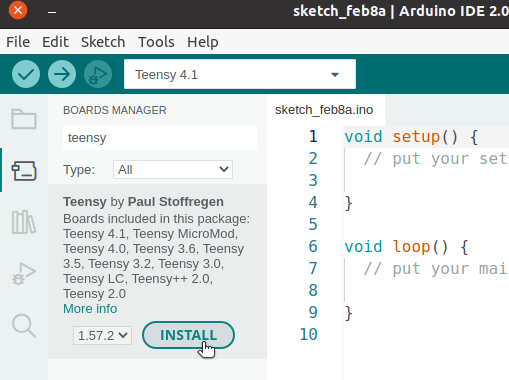The height and width of the screenshot is (380, 509).
Task: Click the Verify checkmark button
Action: [26, 74]
